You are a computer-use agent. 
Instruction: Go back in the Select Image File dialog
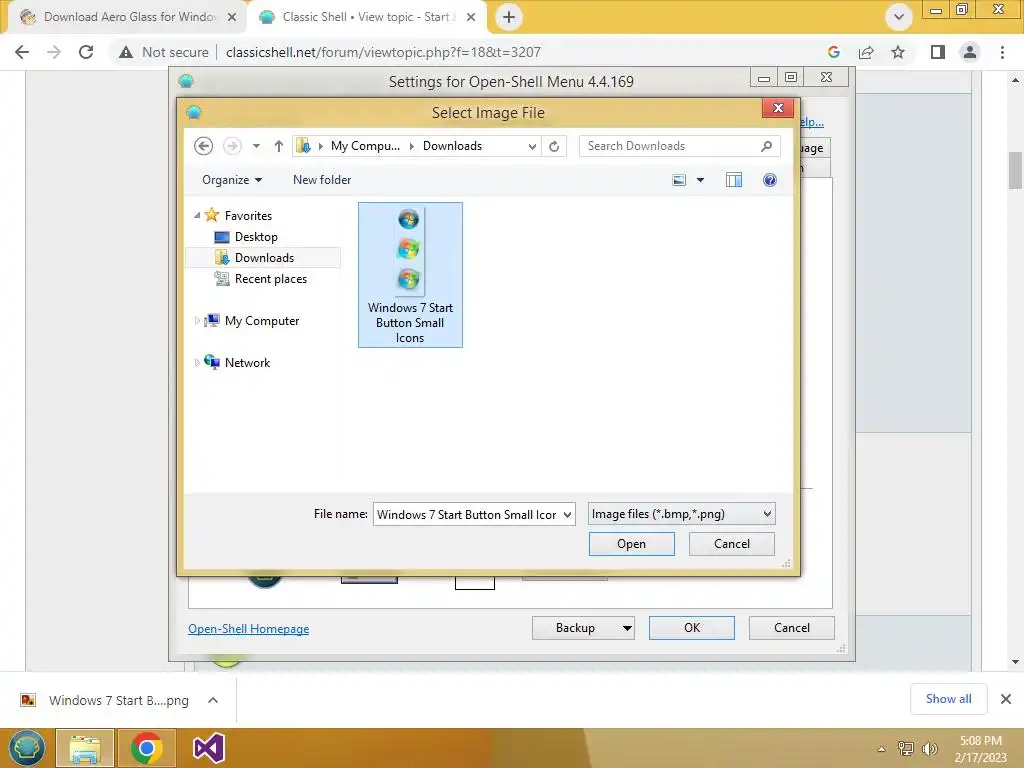tap(204, 146)
